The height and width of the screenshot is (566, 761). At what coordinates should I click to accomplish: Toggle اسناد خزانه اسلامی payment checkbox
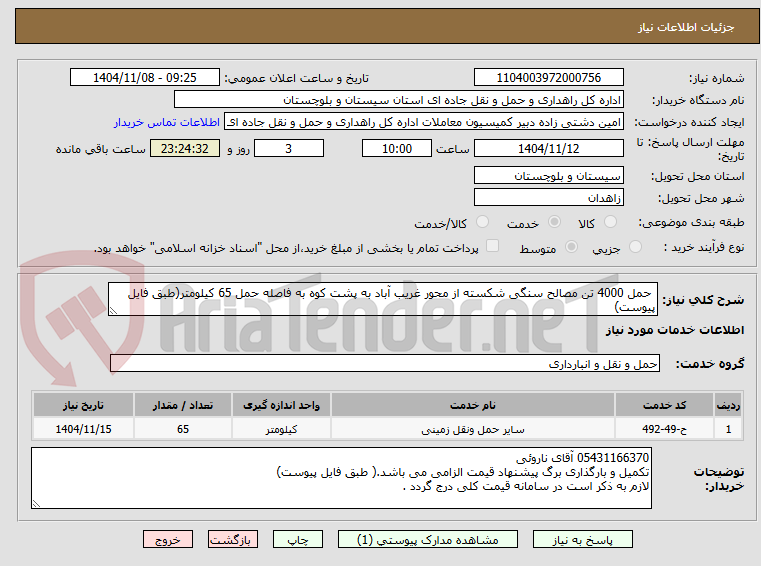492,246
